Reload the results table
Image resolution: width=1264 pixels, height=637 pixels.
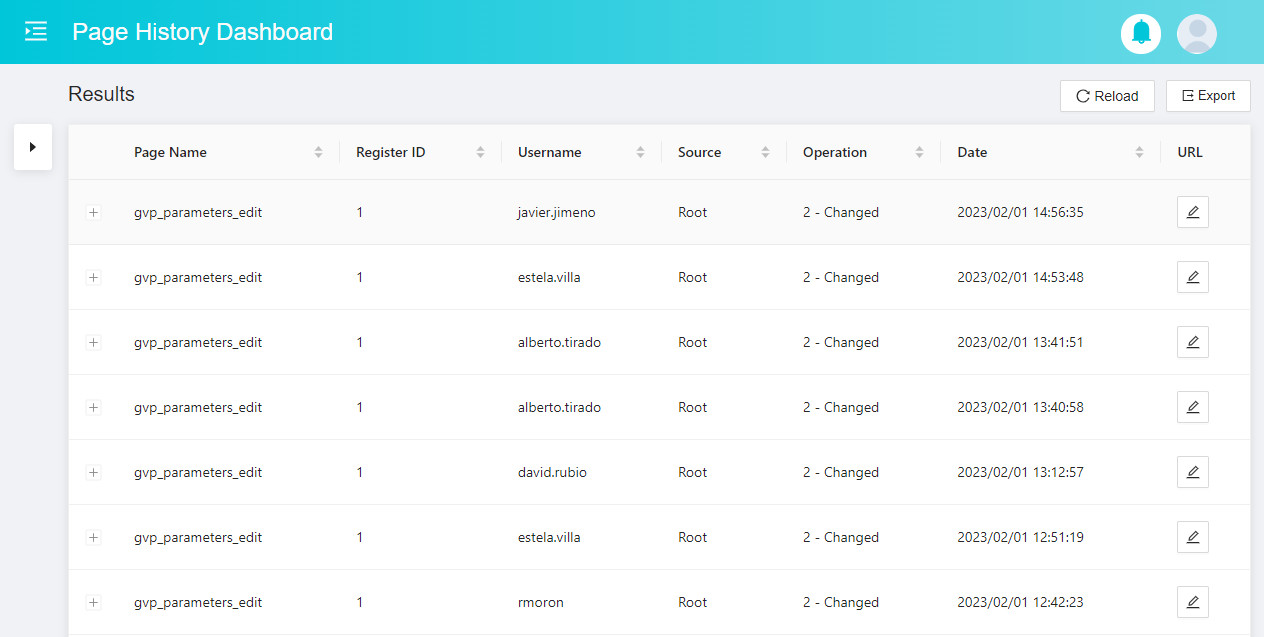[1107, 96]
